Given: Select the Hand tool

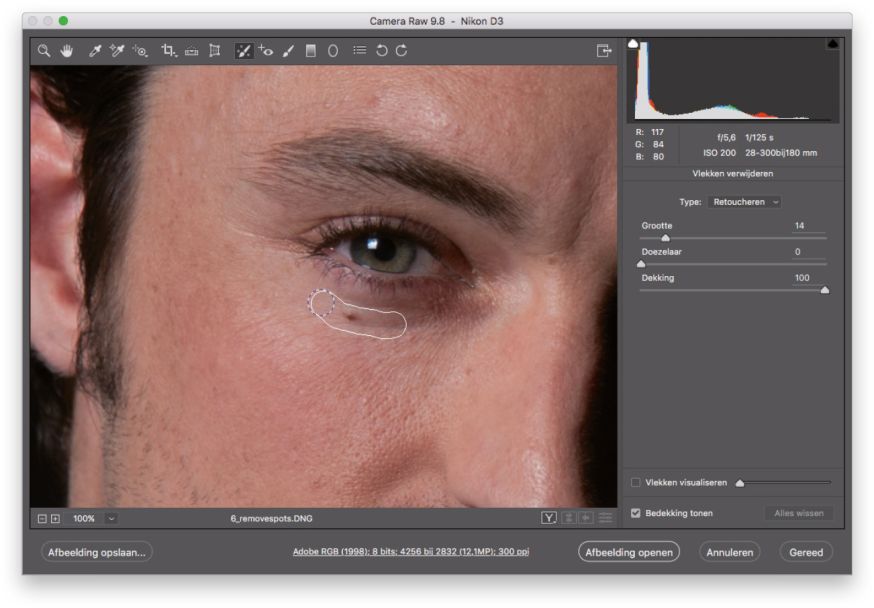Looking at the screenshot, I should click(x=66, y=51).
